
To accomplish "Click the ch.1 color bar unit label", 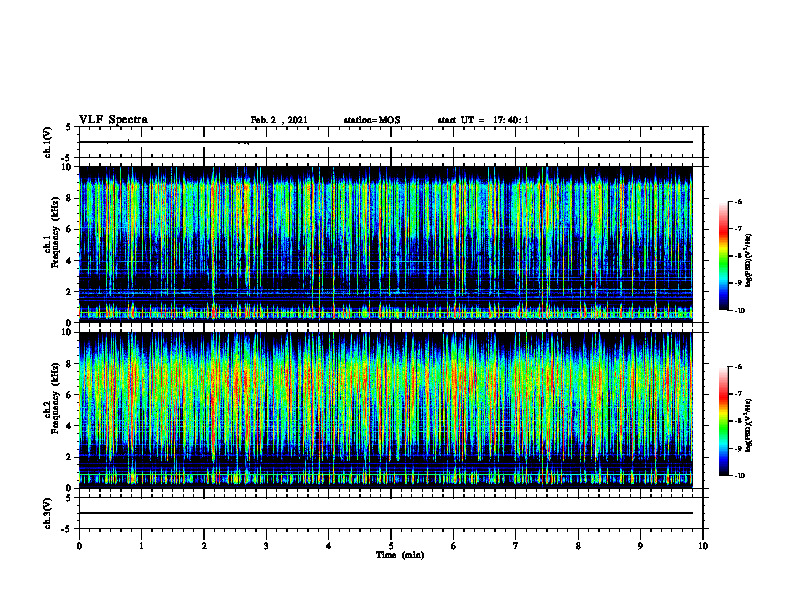I will point(749,261).
